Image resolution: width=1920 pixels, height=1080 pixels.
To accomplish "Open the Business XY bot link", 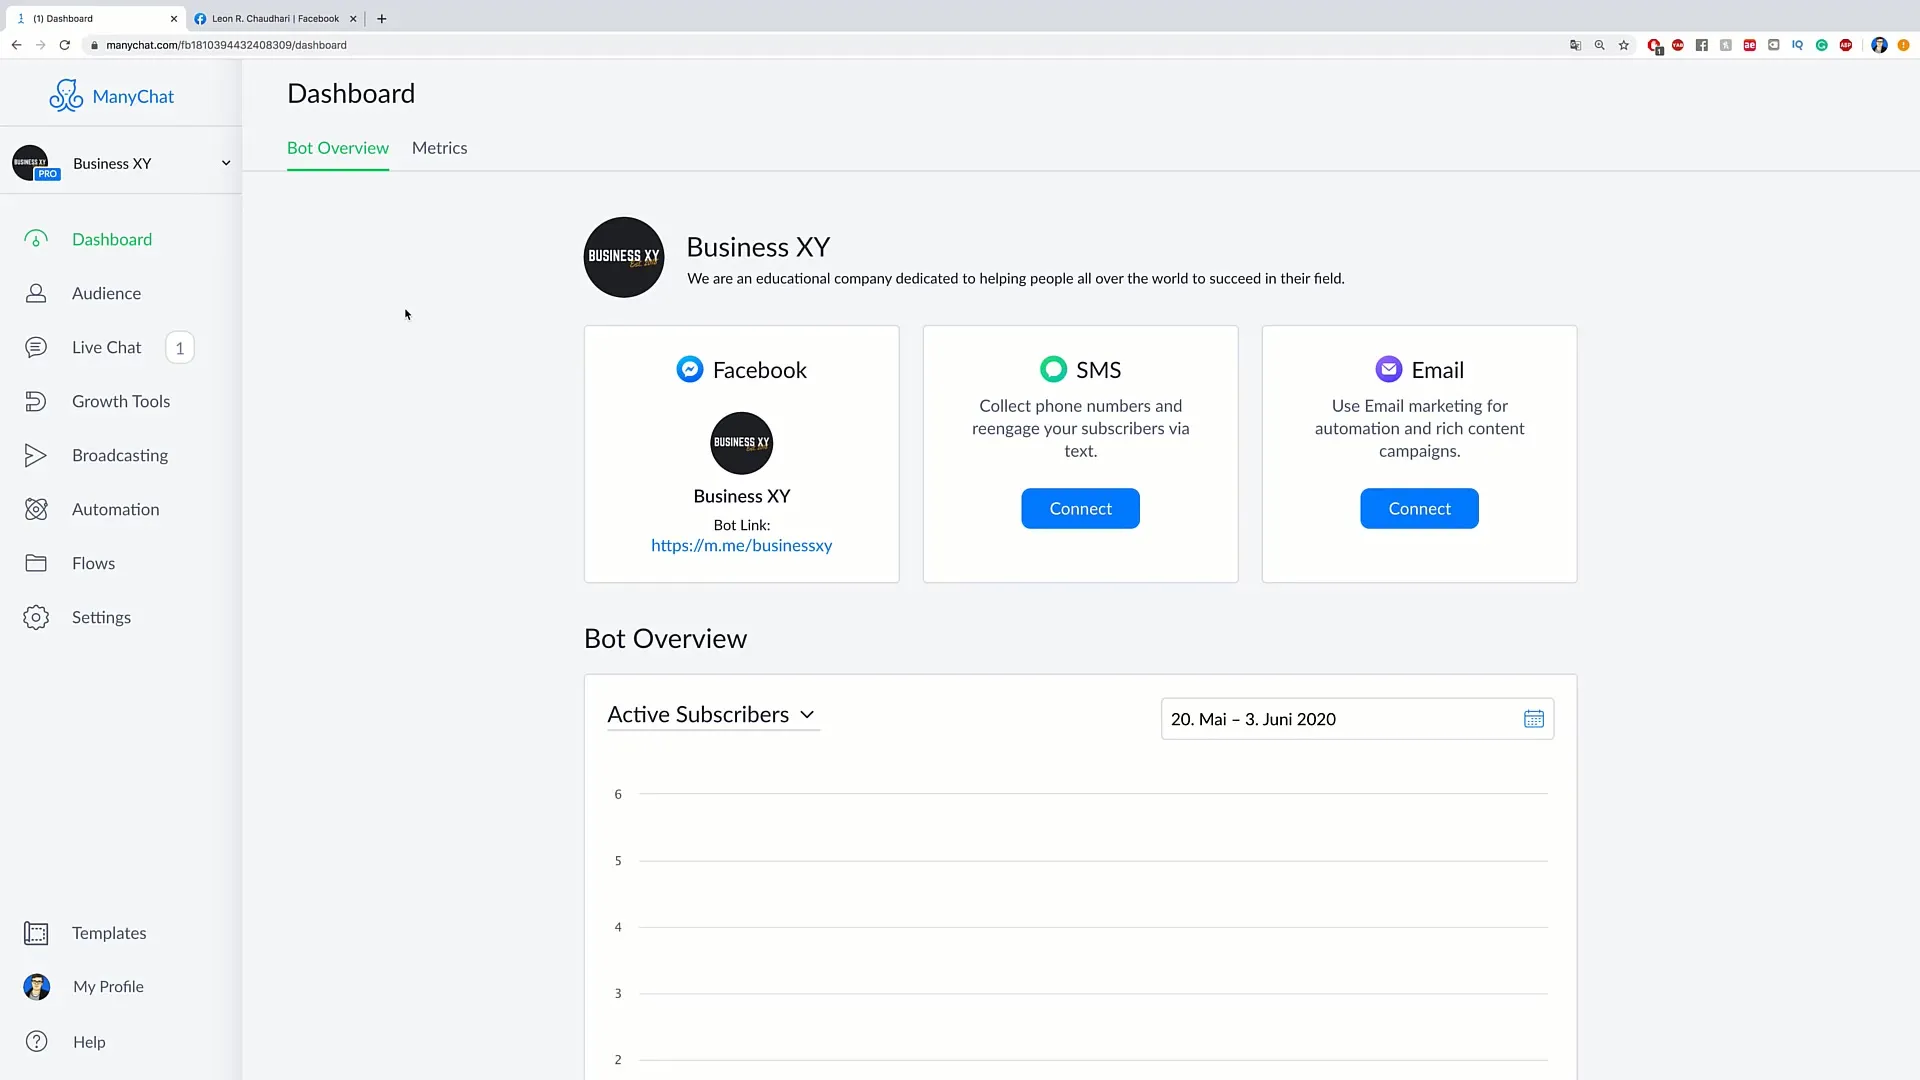I will pos(742,545).
